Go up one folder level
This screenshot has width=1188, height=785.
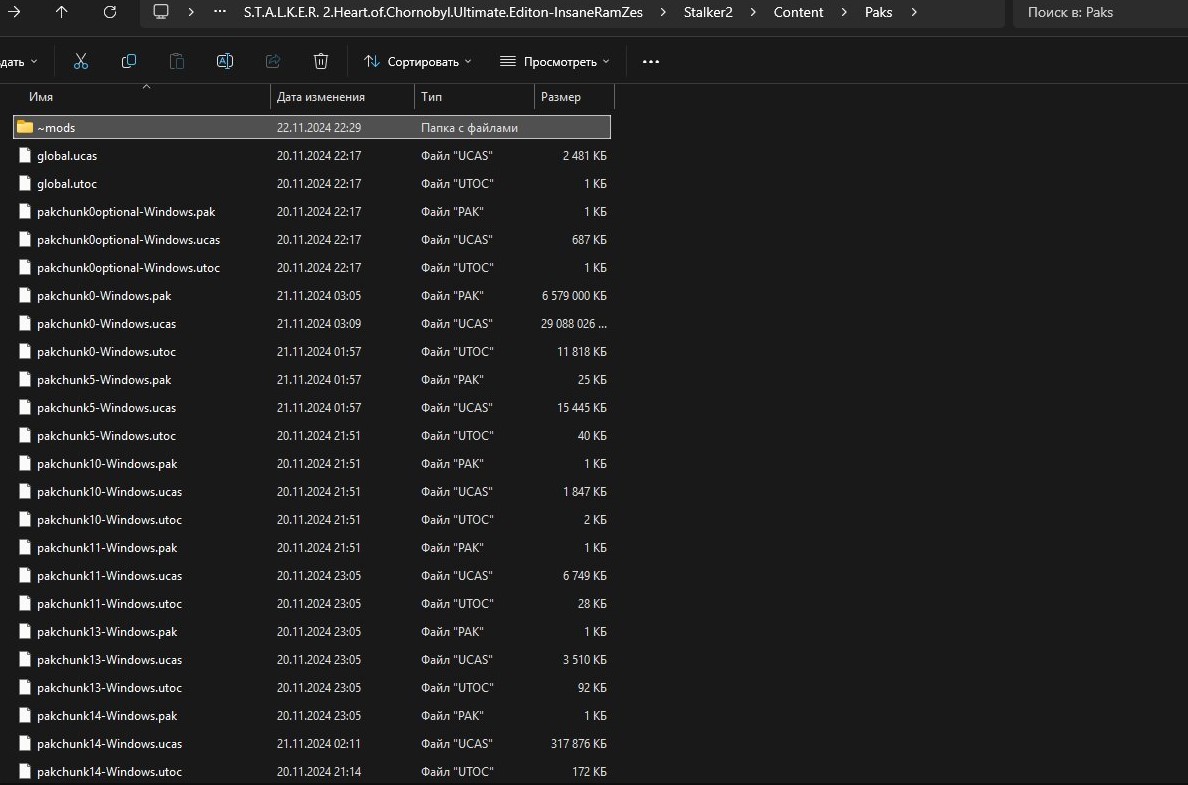(62, 12)
